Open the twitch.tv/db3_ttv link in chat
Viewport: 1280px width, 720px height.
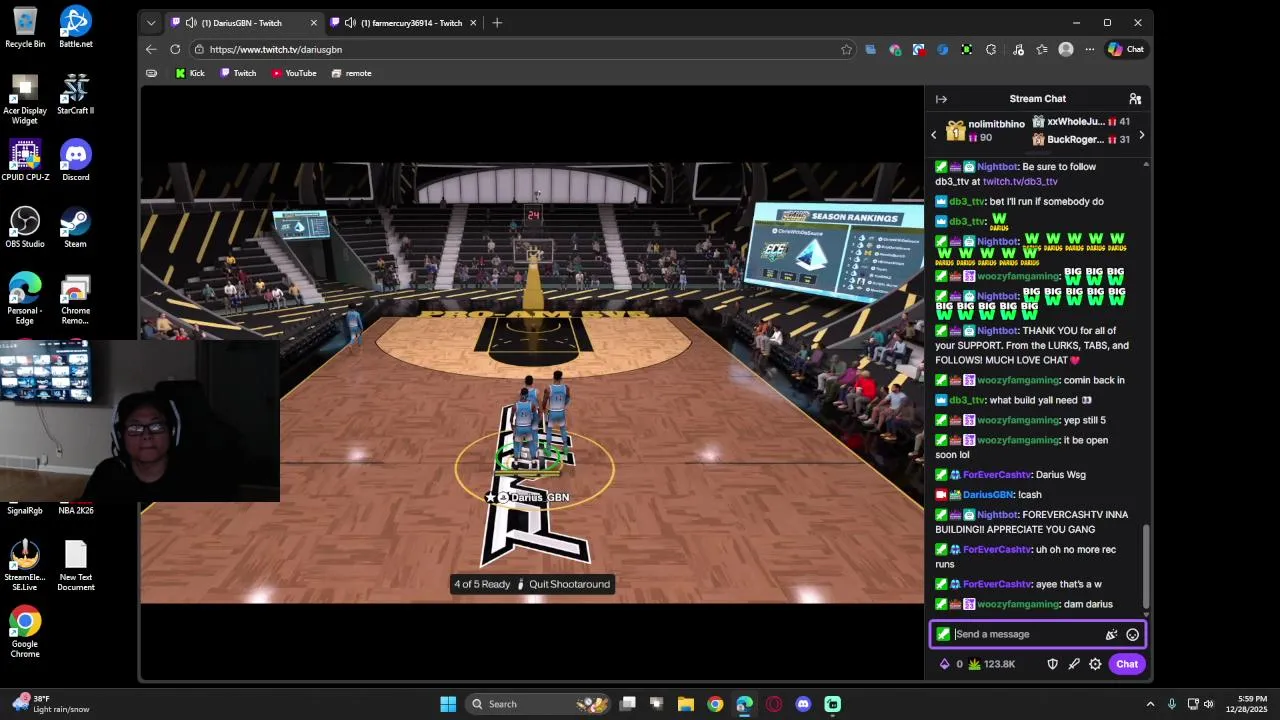pyautogui.click(x=1019, y=182)
